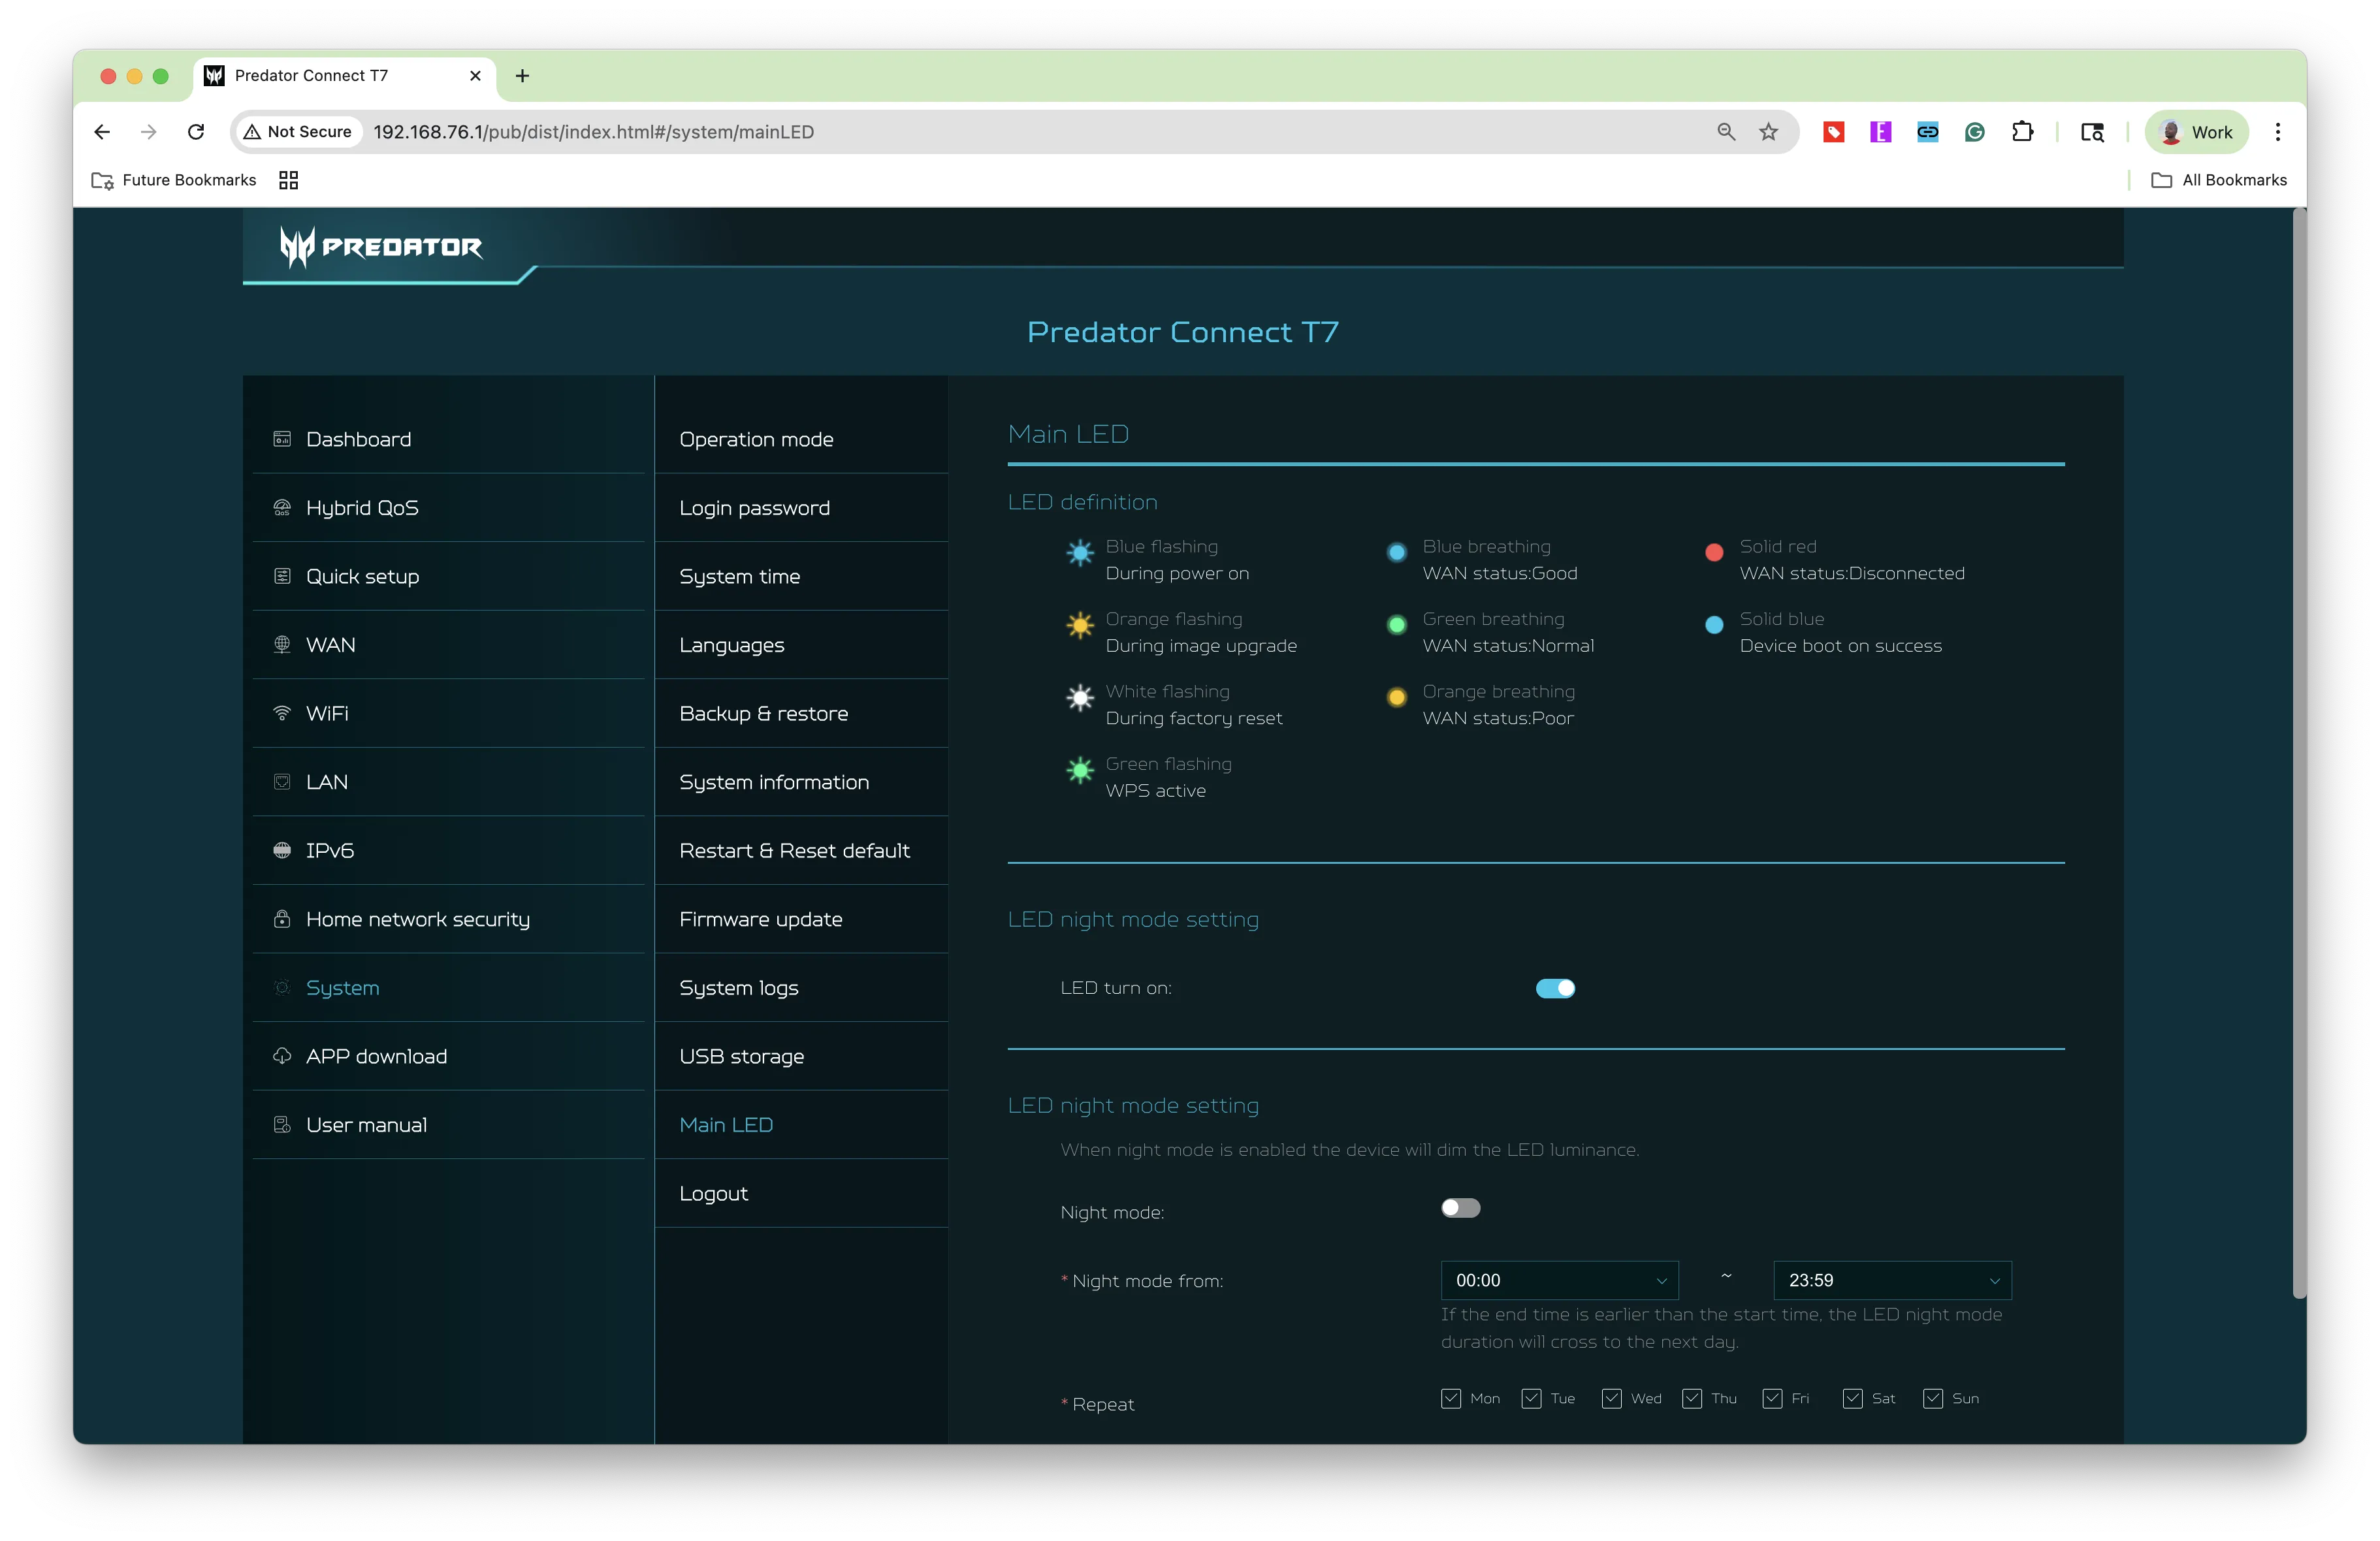This screenshot has height=1541, width=2380.
Task: Click the purple E extension icon
Action: click(1880, 132)
